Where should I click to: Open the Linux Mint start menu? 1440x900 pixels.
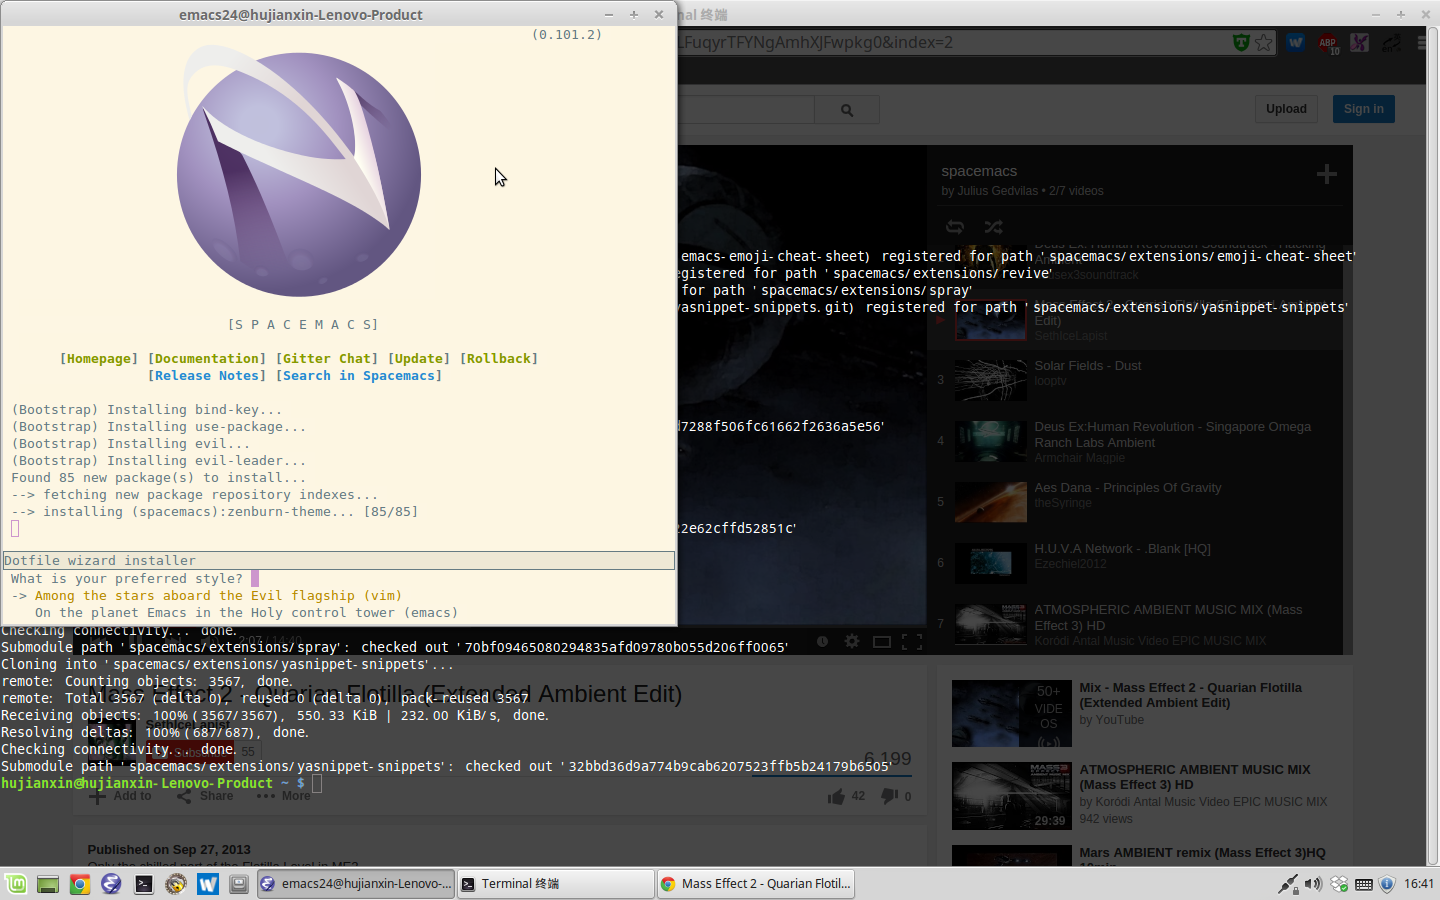[x=16, y=884]
